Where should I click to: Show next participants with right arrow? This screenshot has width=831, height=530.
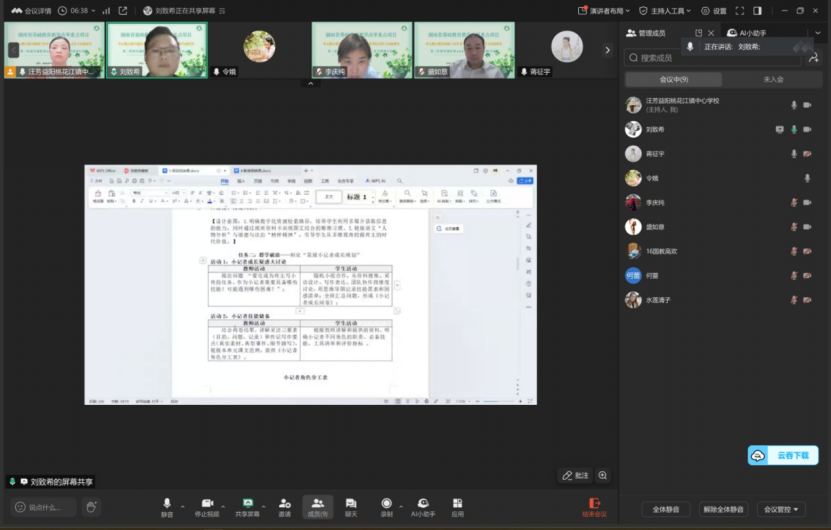pyautogui.click(x=607, y=50)
